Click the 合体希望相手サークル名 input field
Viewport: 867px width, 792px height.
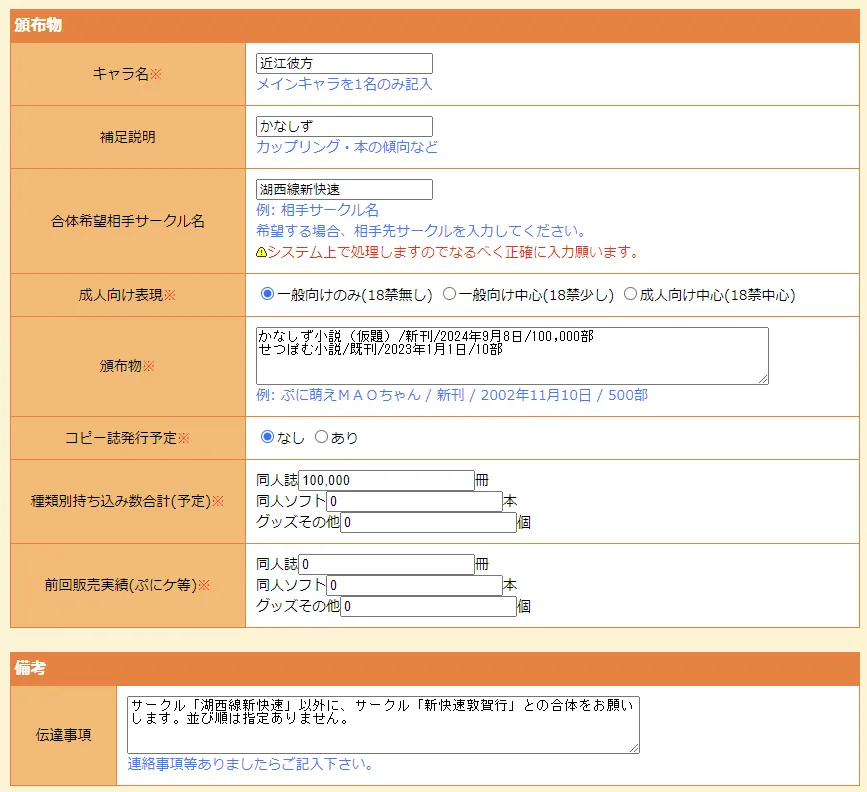[x=344, y=189]
